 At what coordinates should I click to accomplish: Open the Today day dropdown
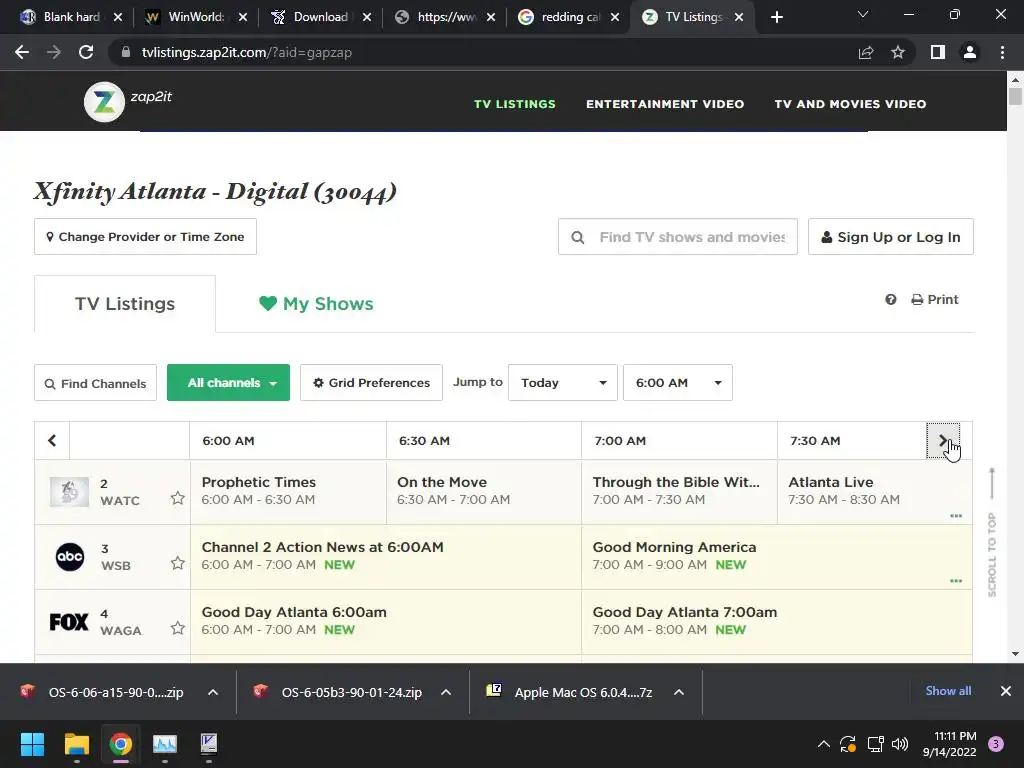pyautogui.click(x=563, y=383)
